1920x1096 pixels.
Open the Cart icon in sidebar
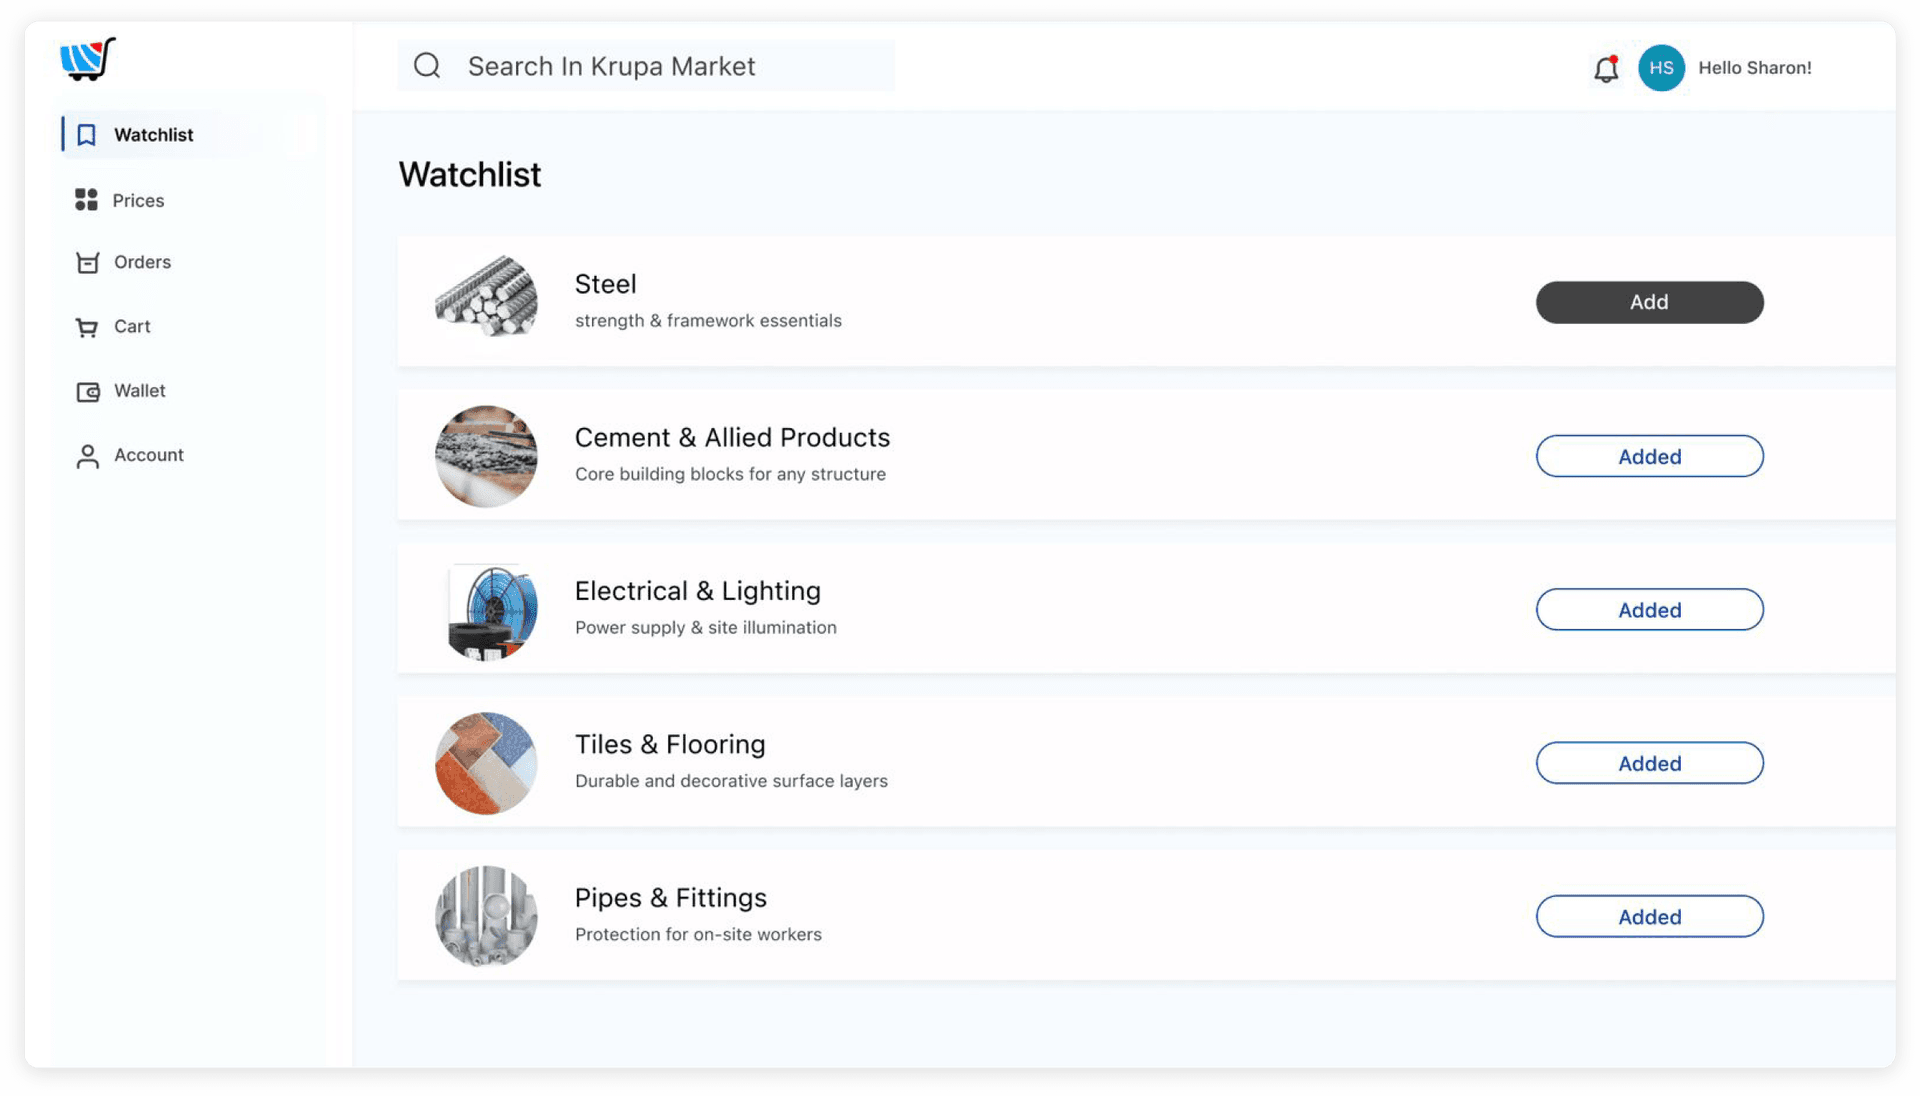[x=87, y=326]
